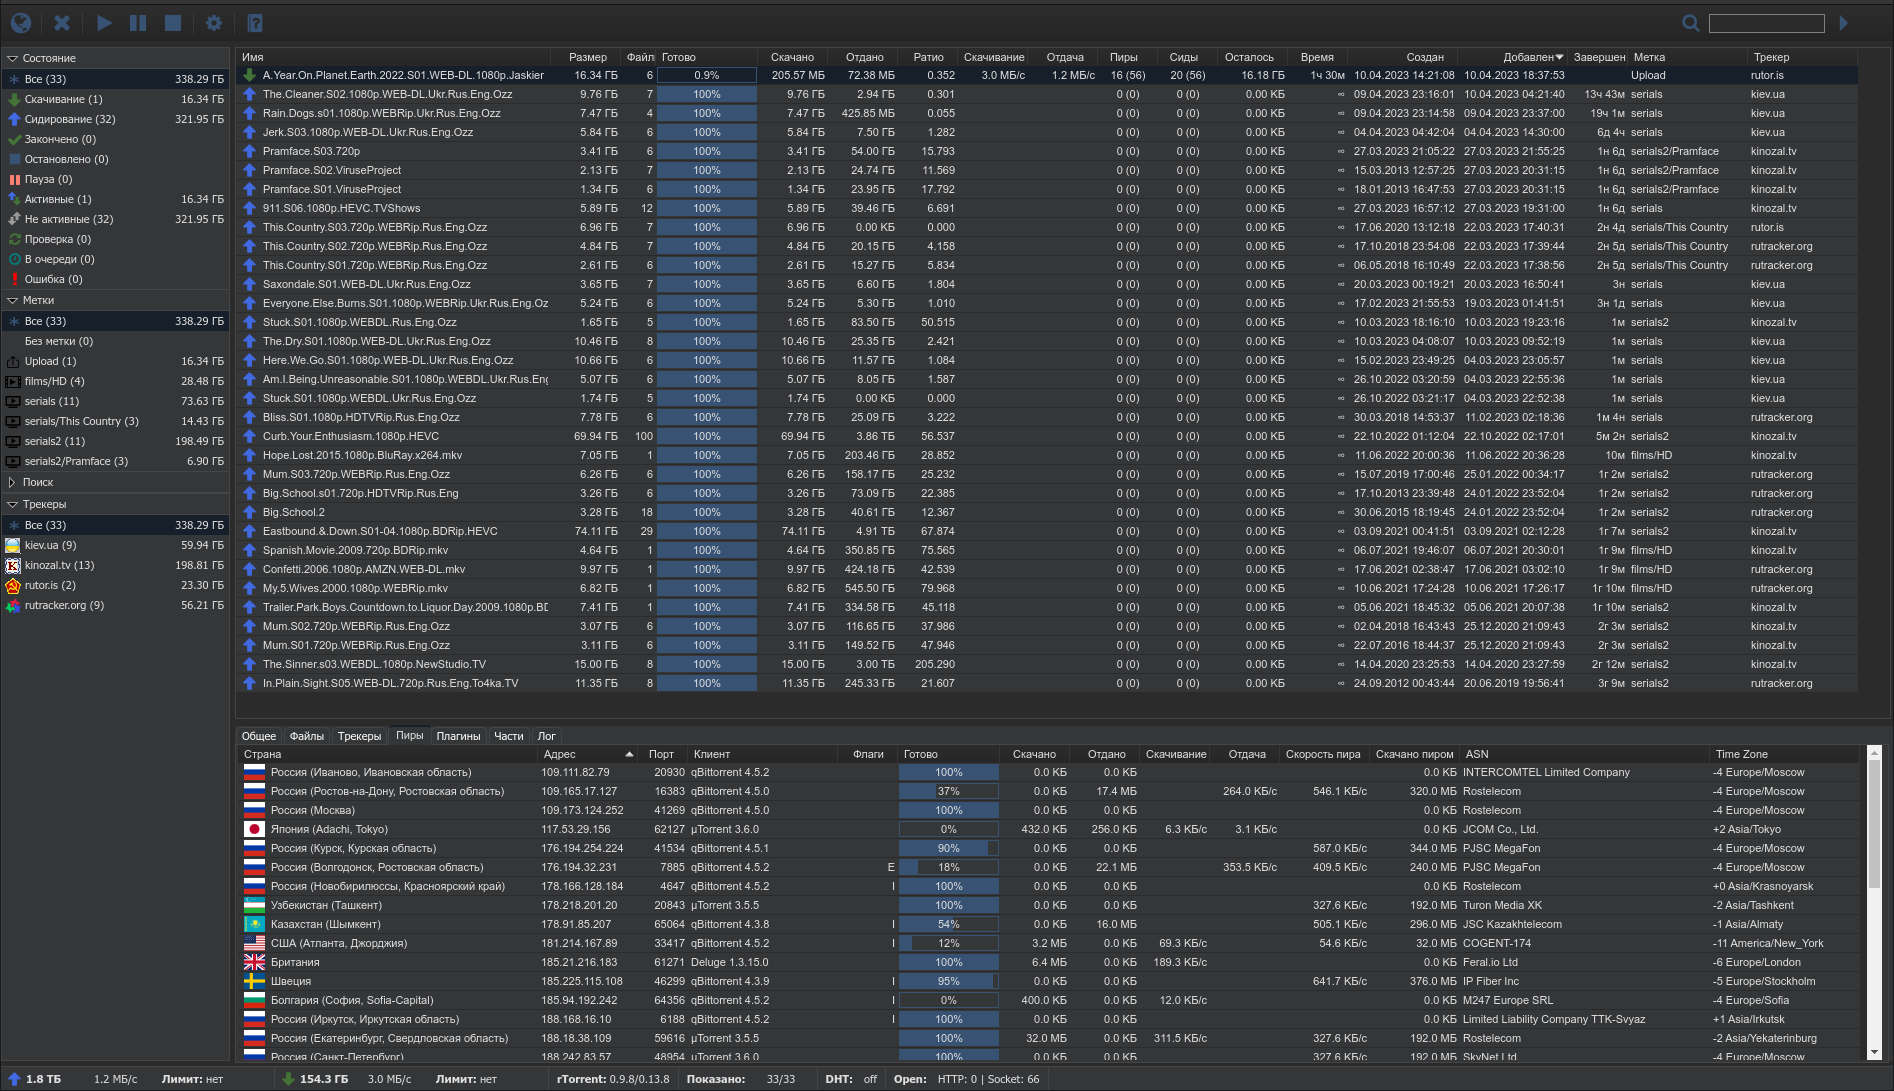
Task: Click the upload speed arrow in status bar
Action: pos(14,1079)
